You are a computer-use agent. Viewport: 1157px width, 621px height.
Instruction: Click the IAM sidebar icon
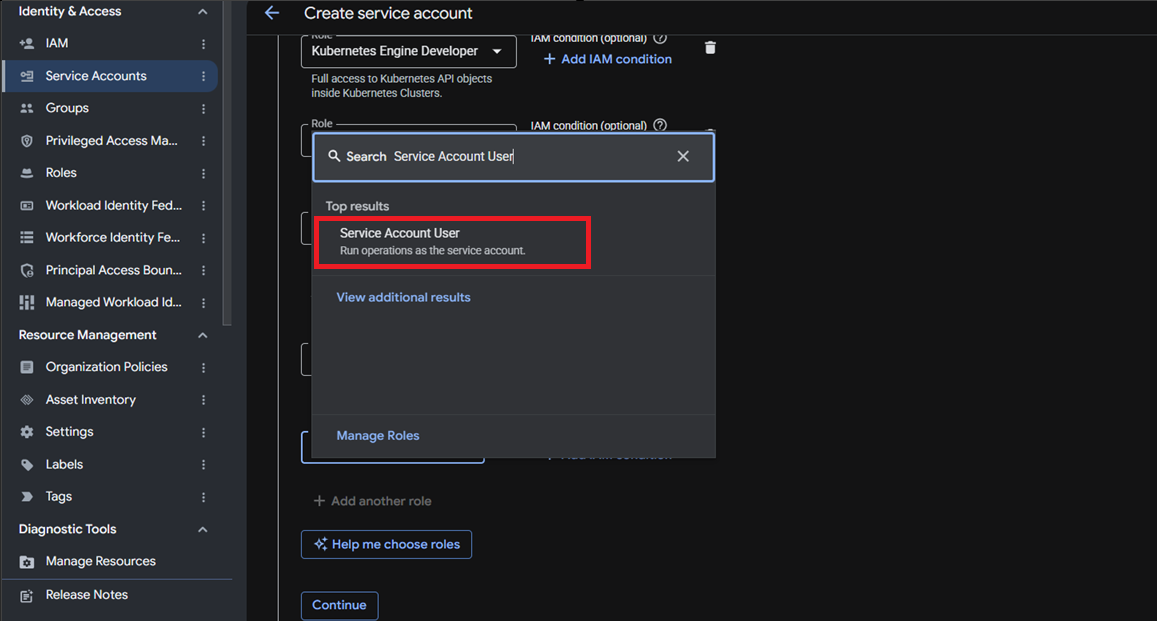[27, 44]
